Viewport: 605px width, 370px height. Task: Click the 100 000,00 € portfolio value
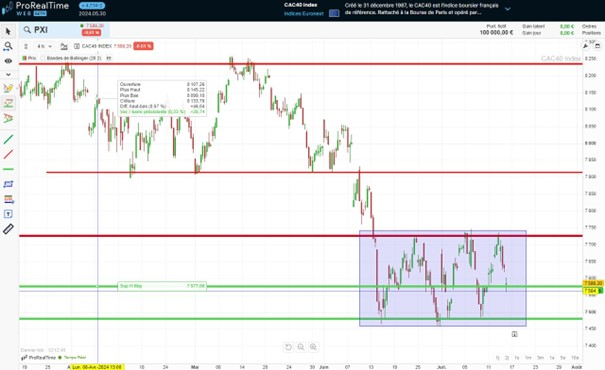496,33
